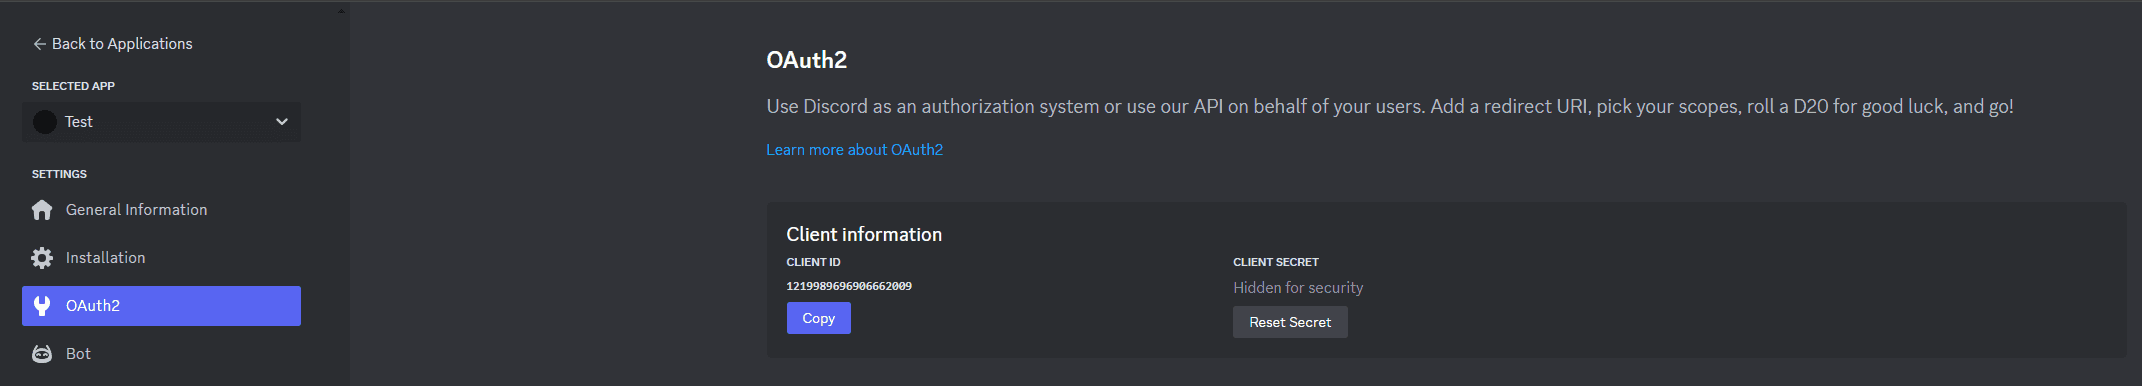The image size is (2142, 386).
Task: Open General Information settings page
Action: 161,210
